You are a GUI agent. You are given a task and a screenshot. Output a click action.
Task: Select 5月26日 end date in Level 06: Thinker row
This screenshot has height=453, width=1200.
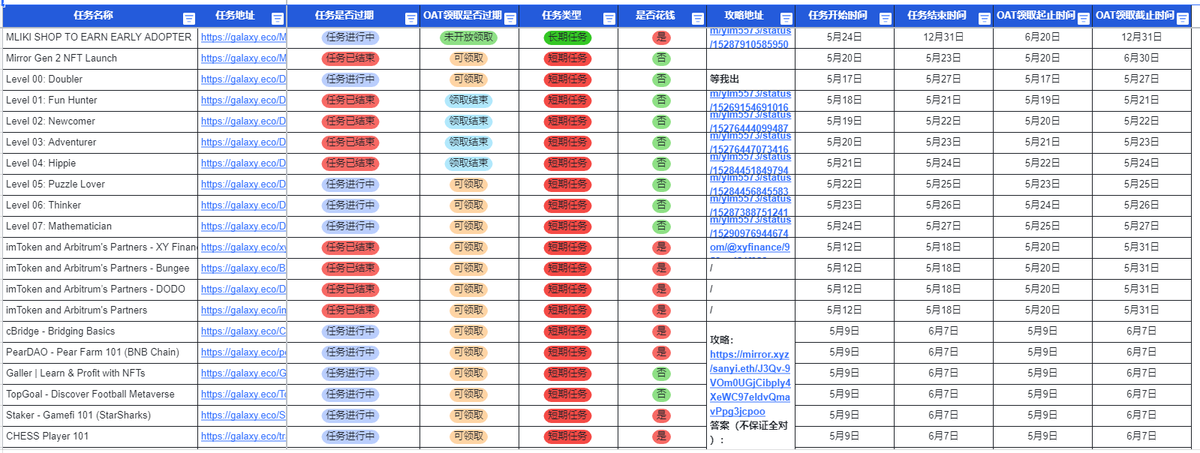944,205
